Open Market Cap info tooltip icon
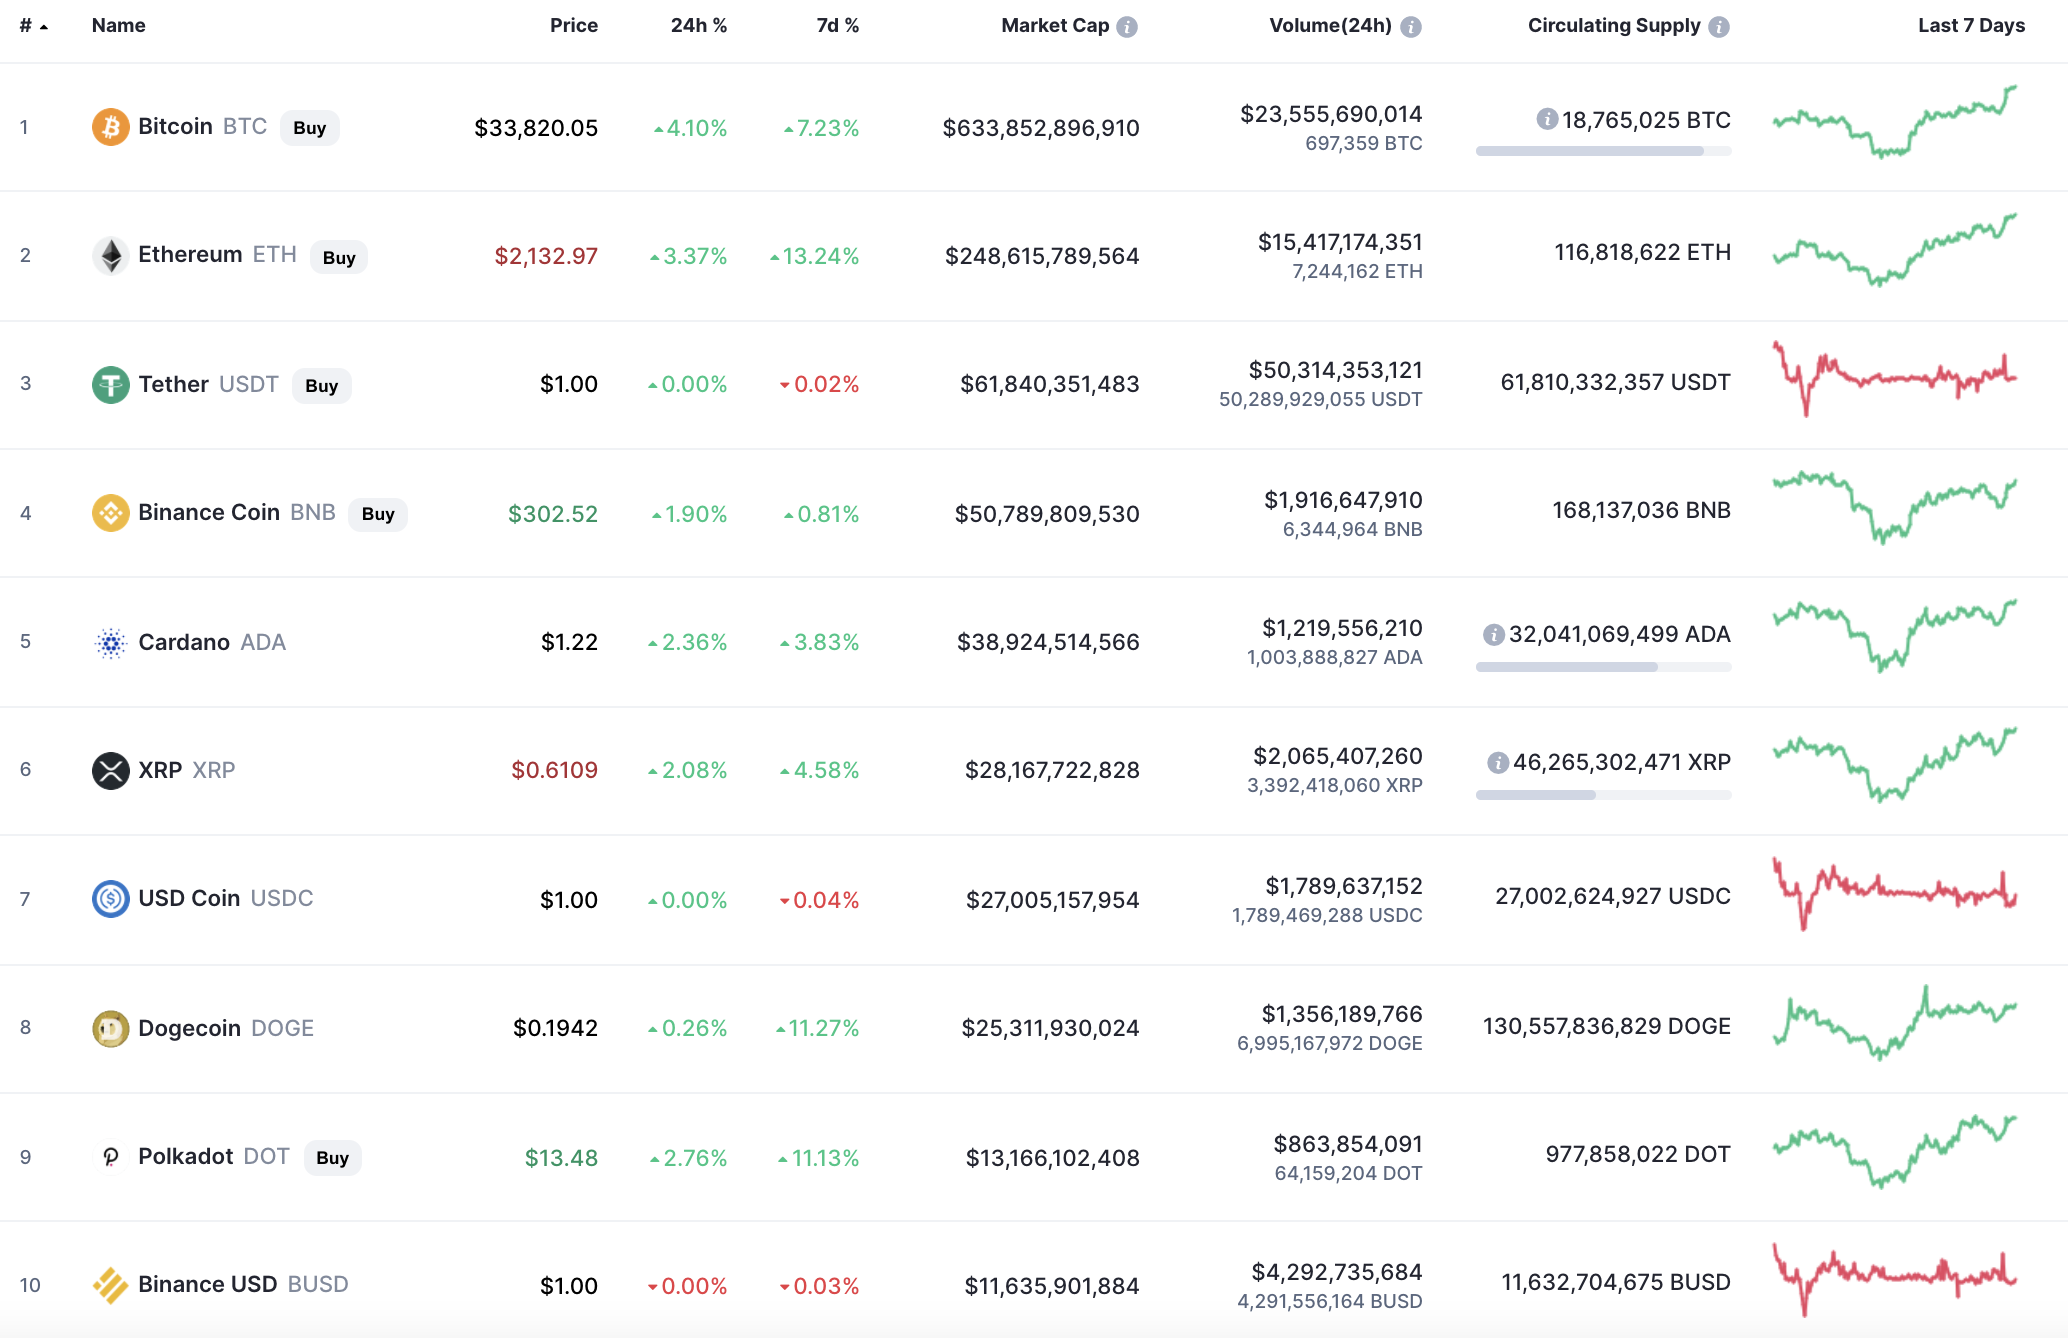 pos(1127,27)
